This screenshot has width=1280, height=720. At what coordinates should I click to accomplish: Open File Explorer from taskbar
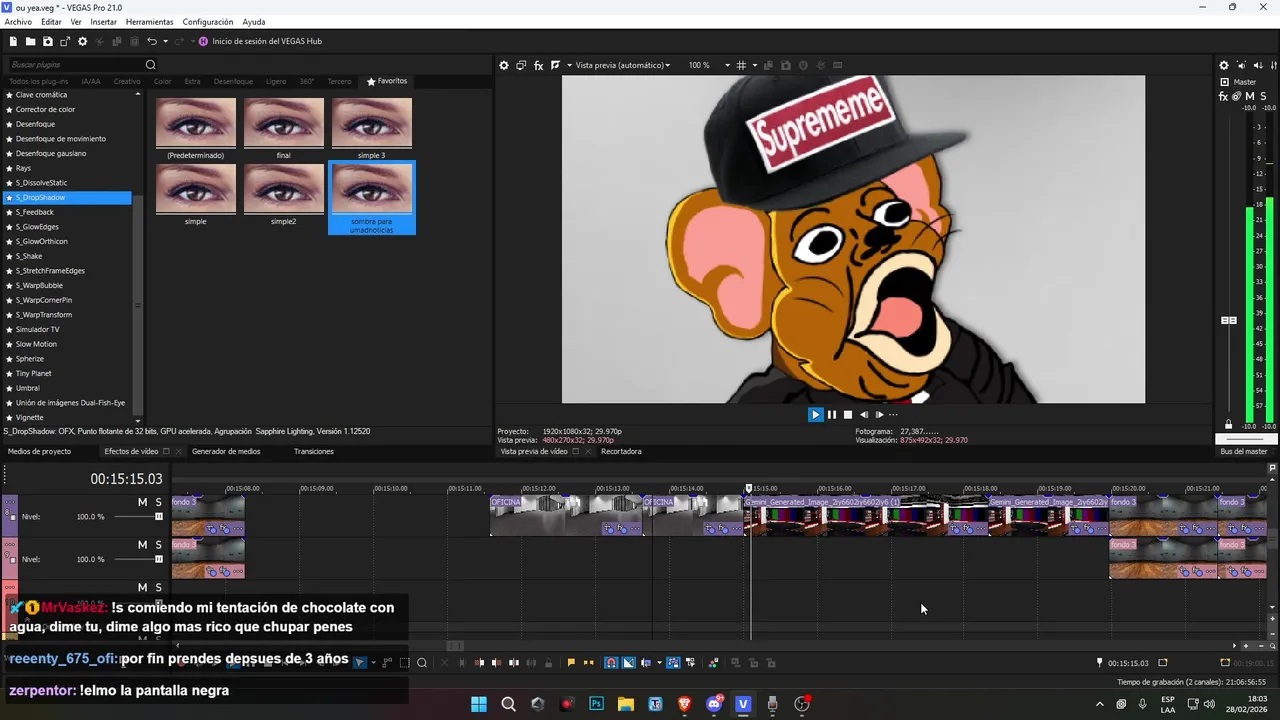pyautogui.click(x=626, y=704)
